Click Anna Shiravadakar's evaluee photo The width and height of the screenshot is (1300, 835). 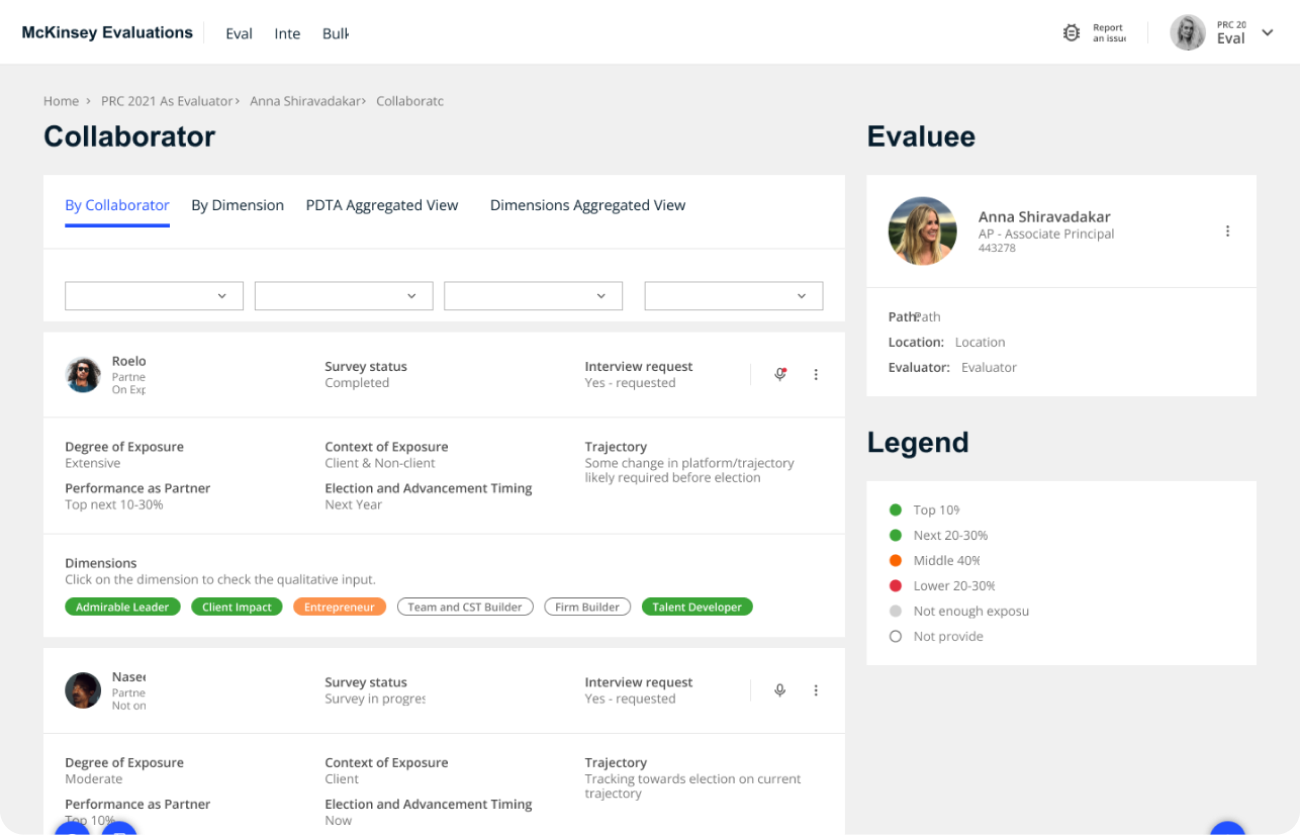click(x=922, y=231)
